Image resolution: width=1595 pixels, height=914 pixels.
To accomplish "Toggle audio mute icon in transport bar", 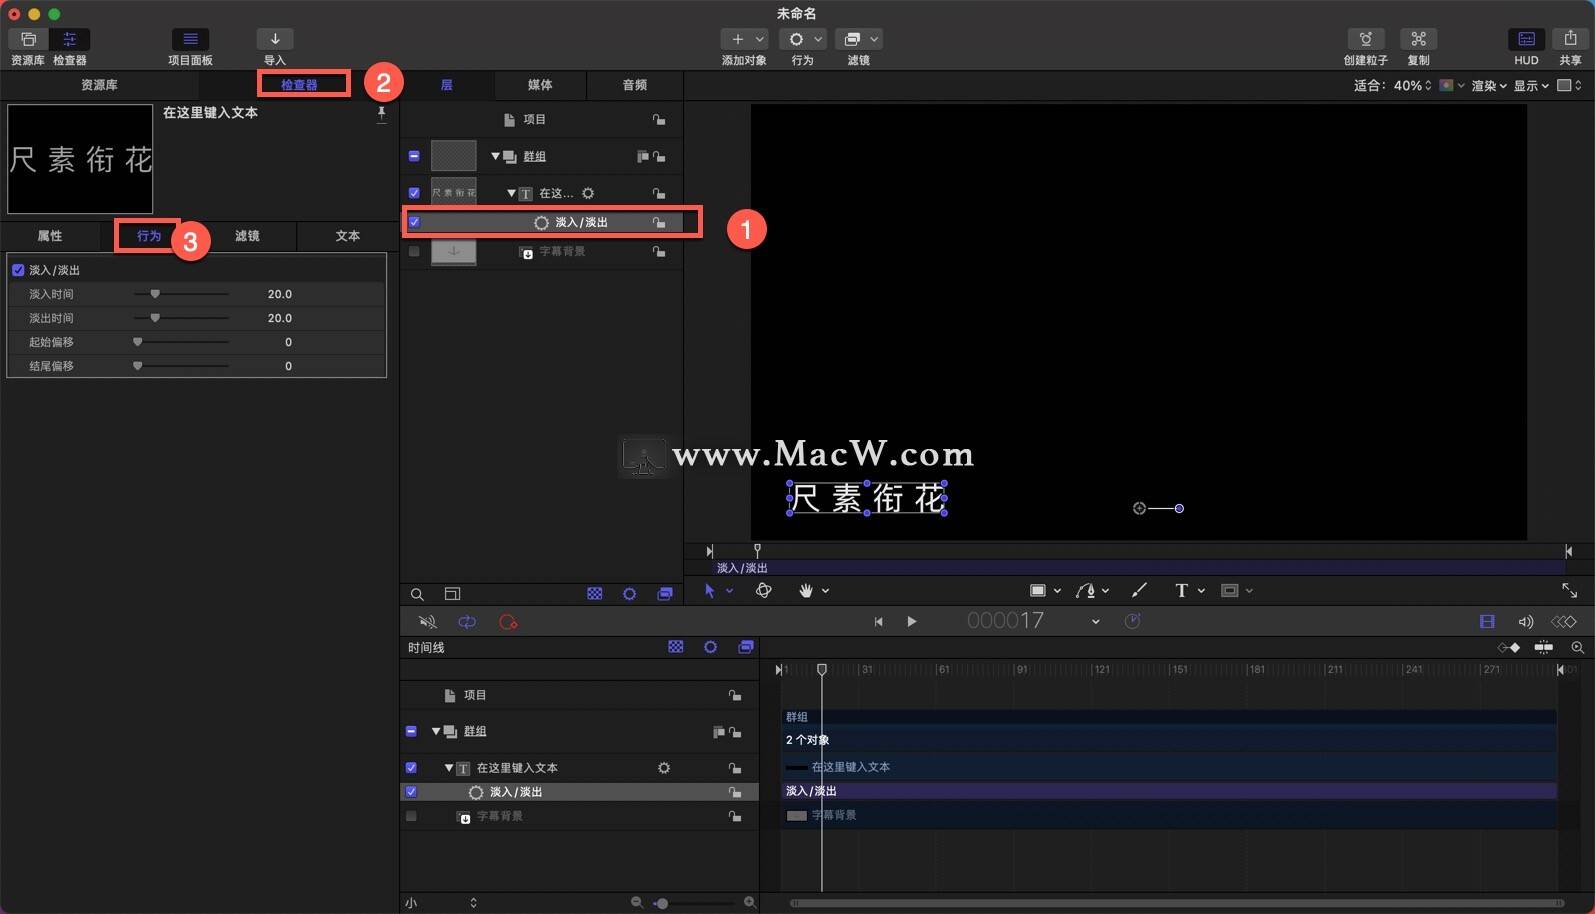I will coord(427,622).
